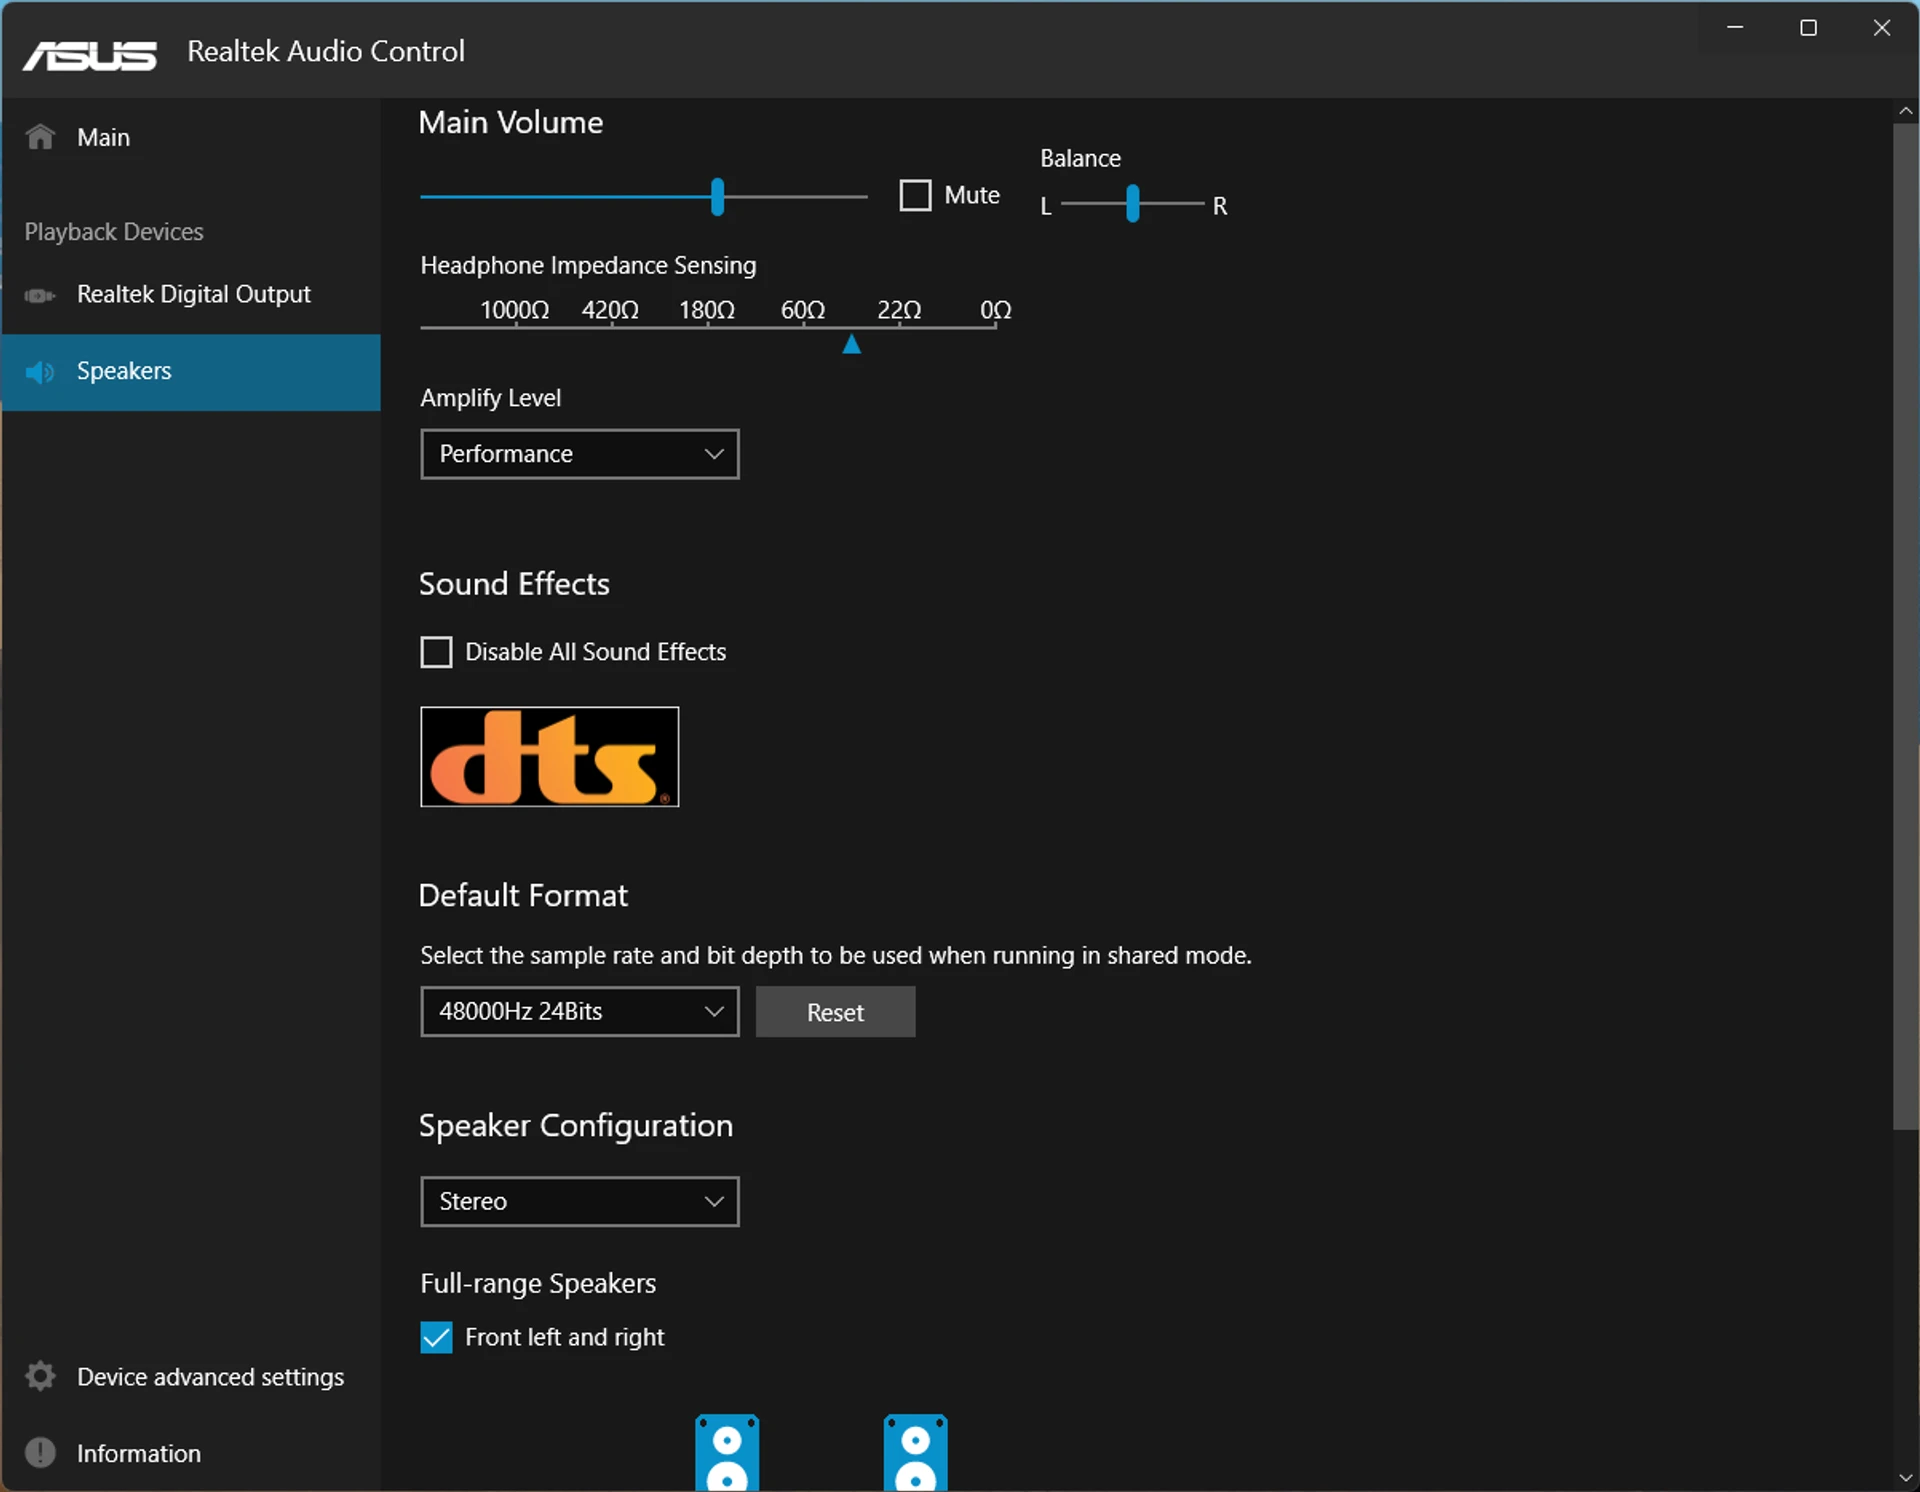The width and height of the screenshot is (1920, 1492).
Task: Open the Information page
Action: (191, 1453)
